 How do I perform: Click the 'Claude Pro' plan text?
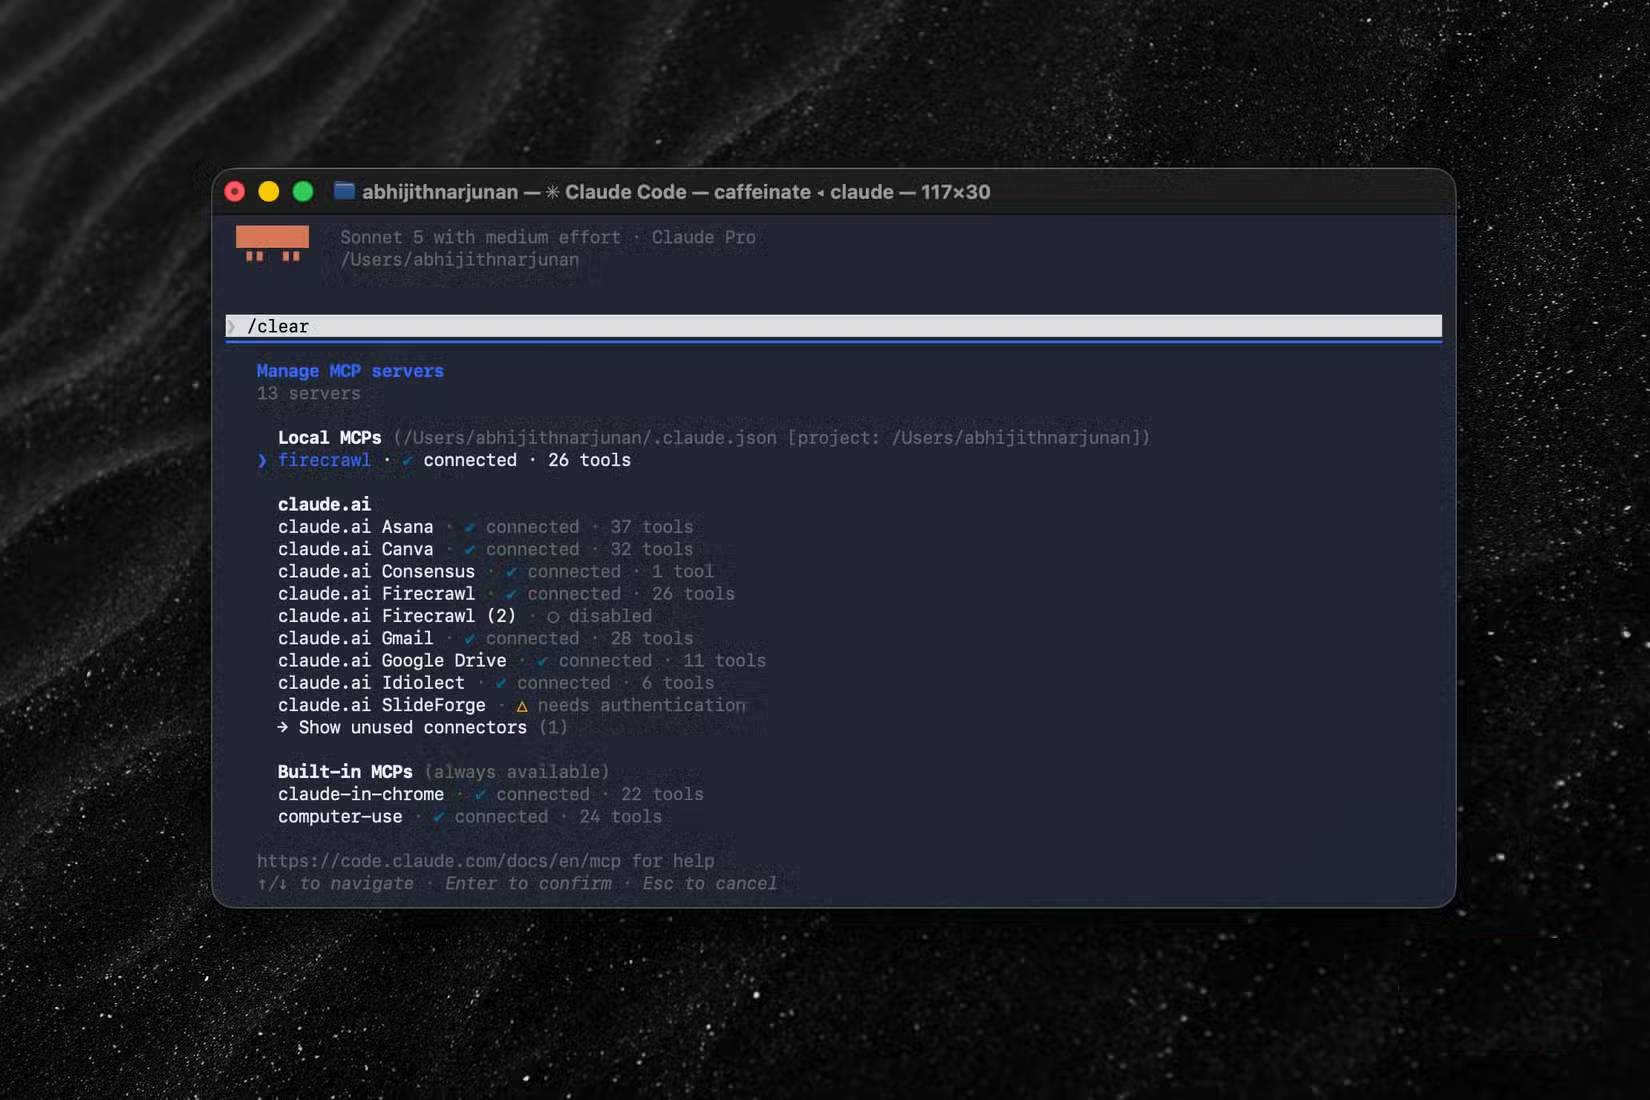[704, 237]
